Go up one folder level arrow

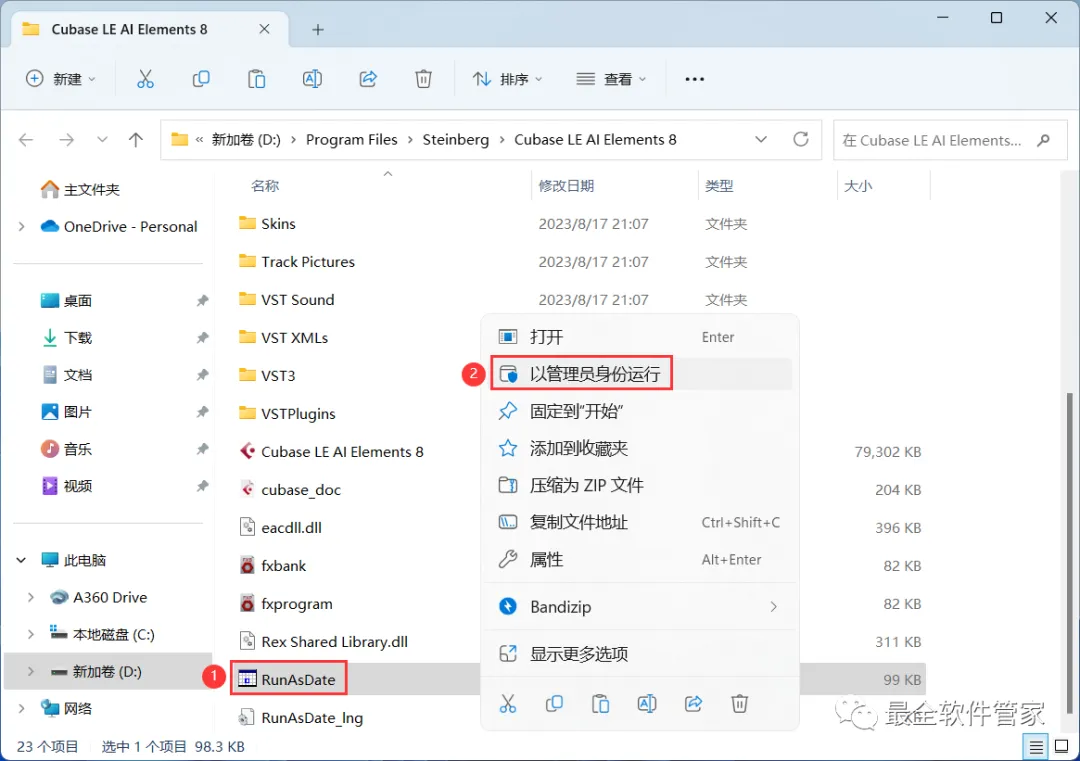tap(136, 140)
